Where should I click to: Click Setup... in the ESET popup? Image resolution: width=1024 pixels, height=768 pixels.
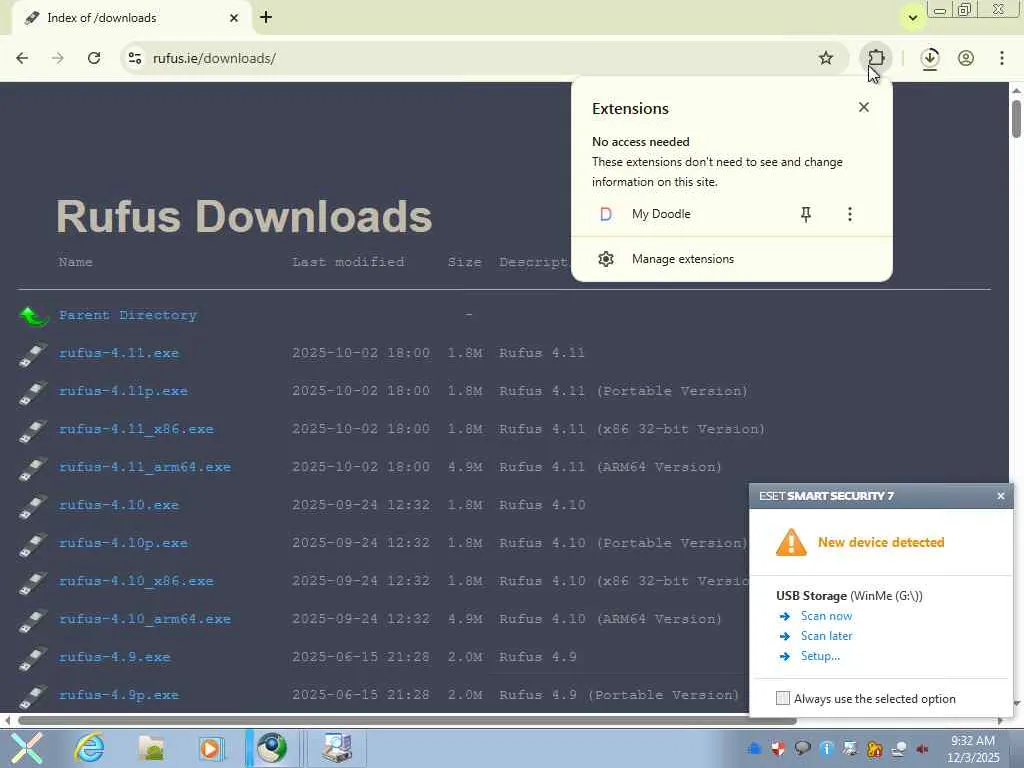click(820, 656)
